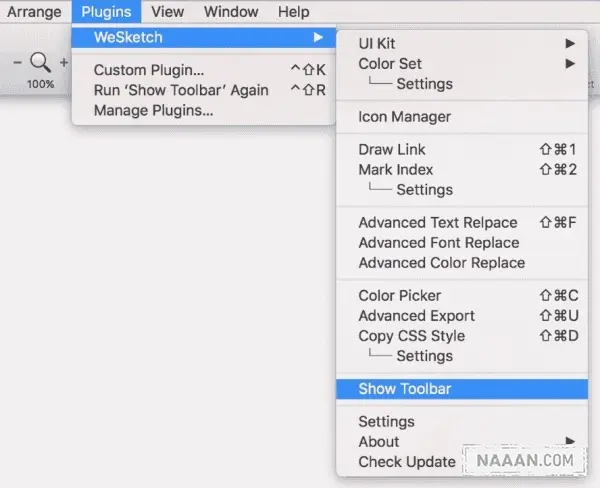Open the View menu
The height and width of the screenshot is (488, 600).
(x=167, y=12)
